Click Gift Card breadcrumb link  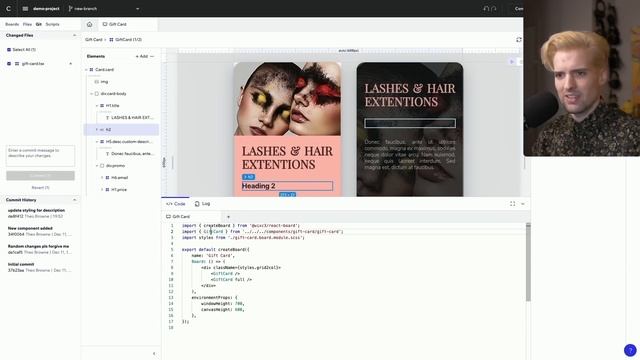click(x=93, y=40)
